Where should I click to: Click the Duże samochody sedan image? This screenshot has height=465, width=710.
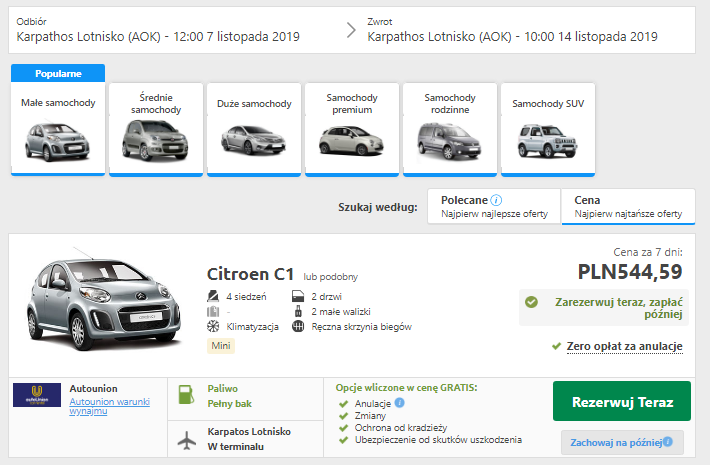253,140
